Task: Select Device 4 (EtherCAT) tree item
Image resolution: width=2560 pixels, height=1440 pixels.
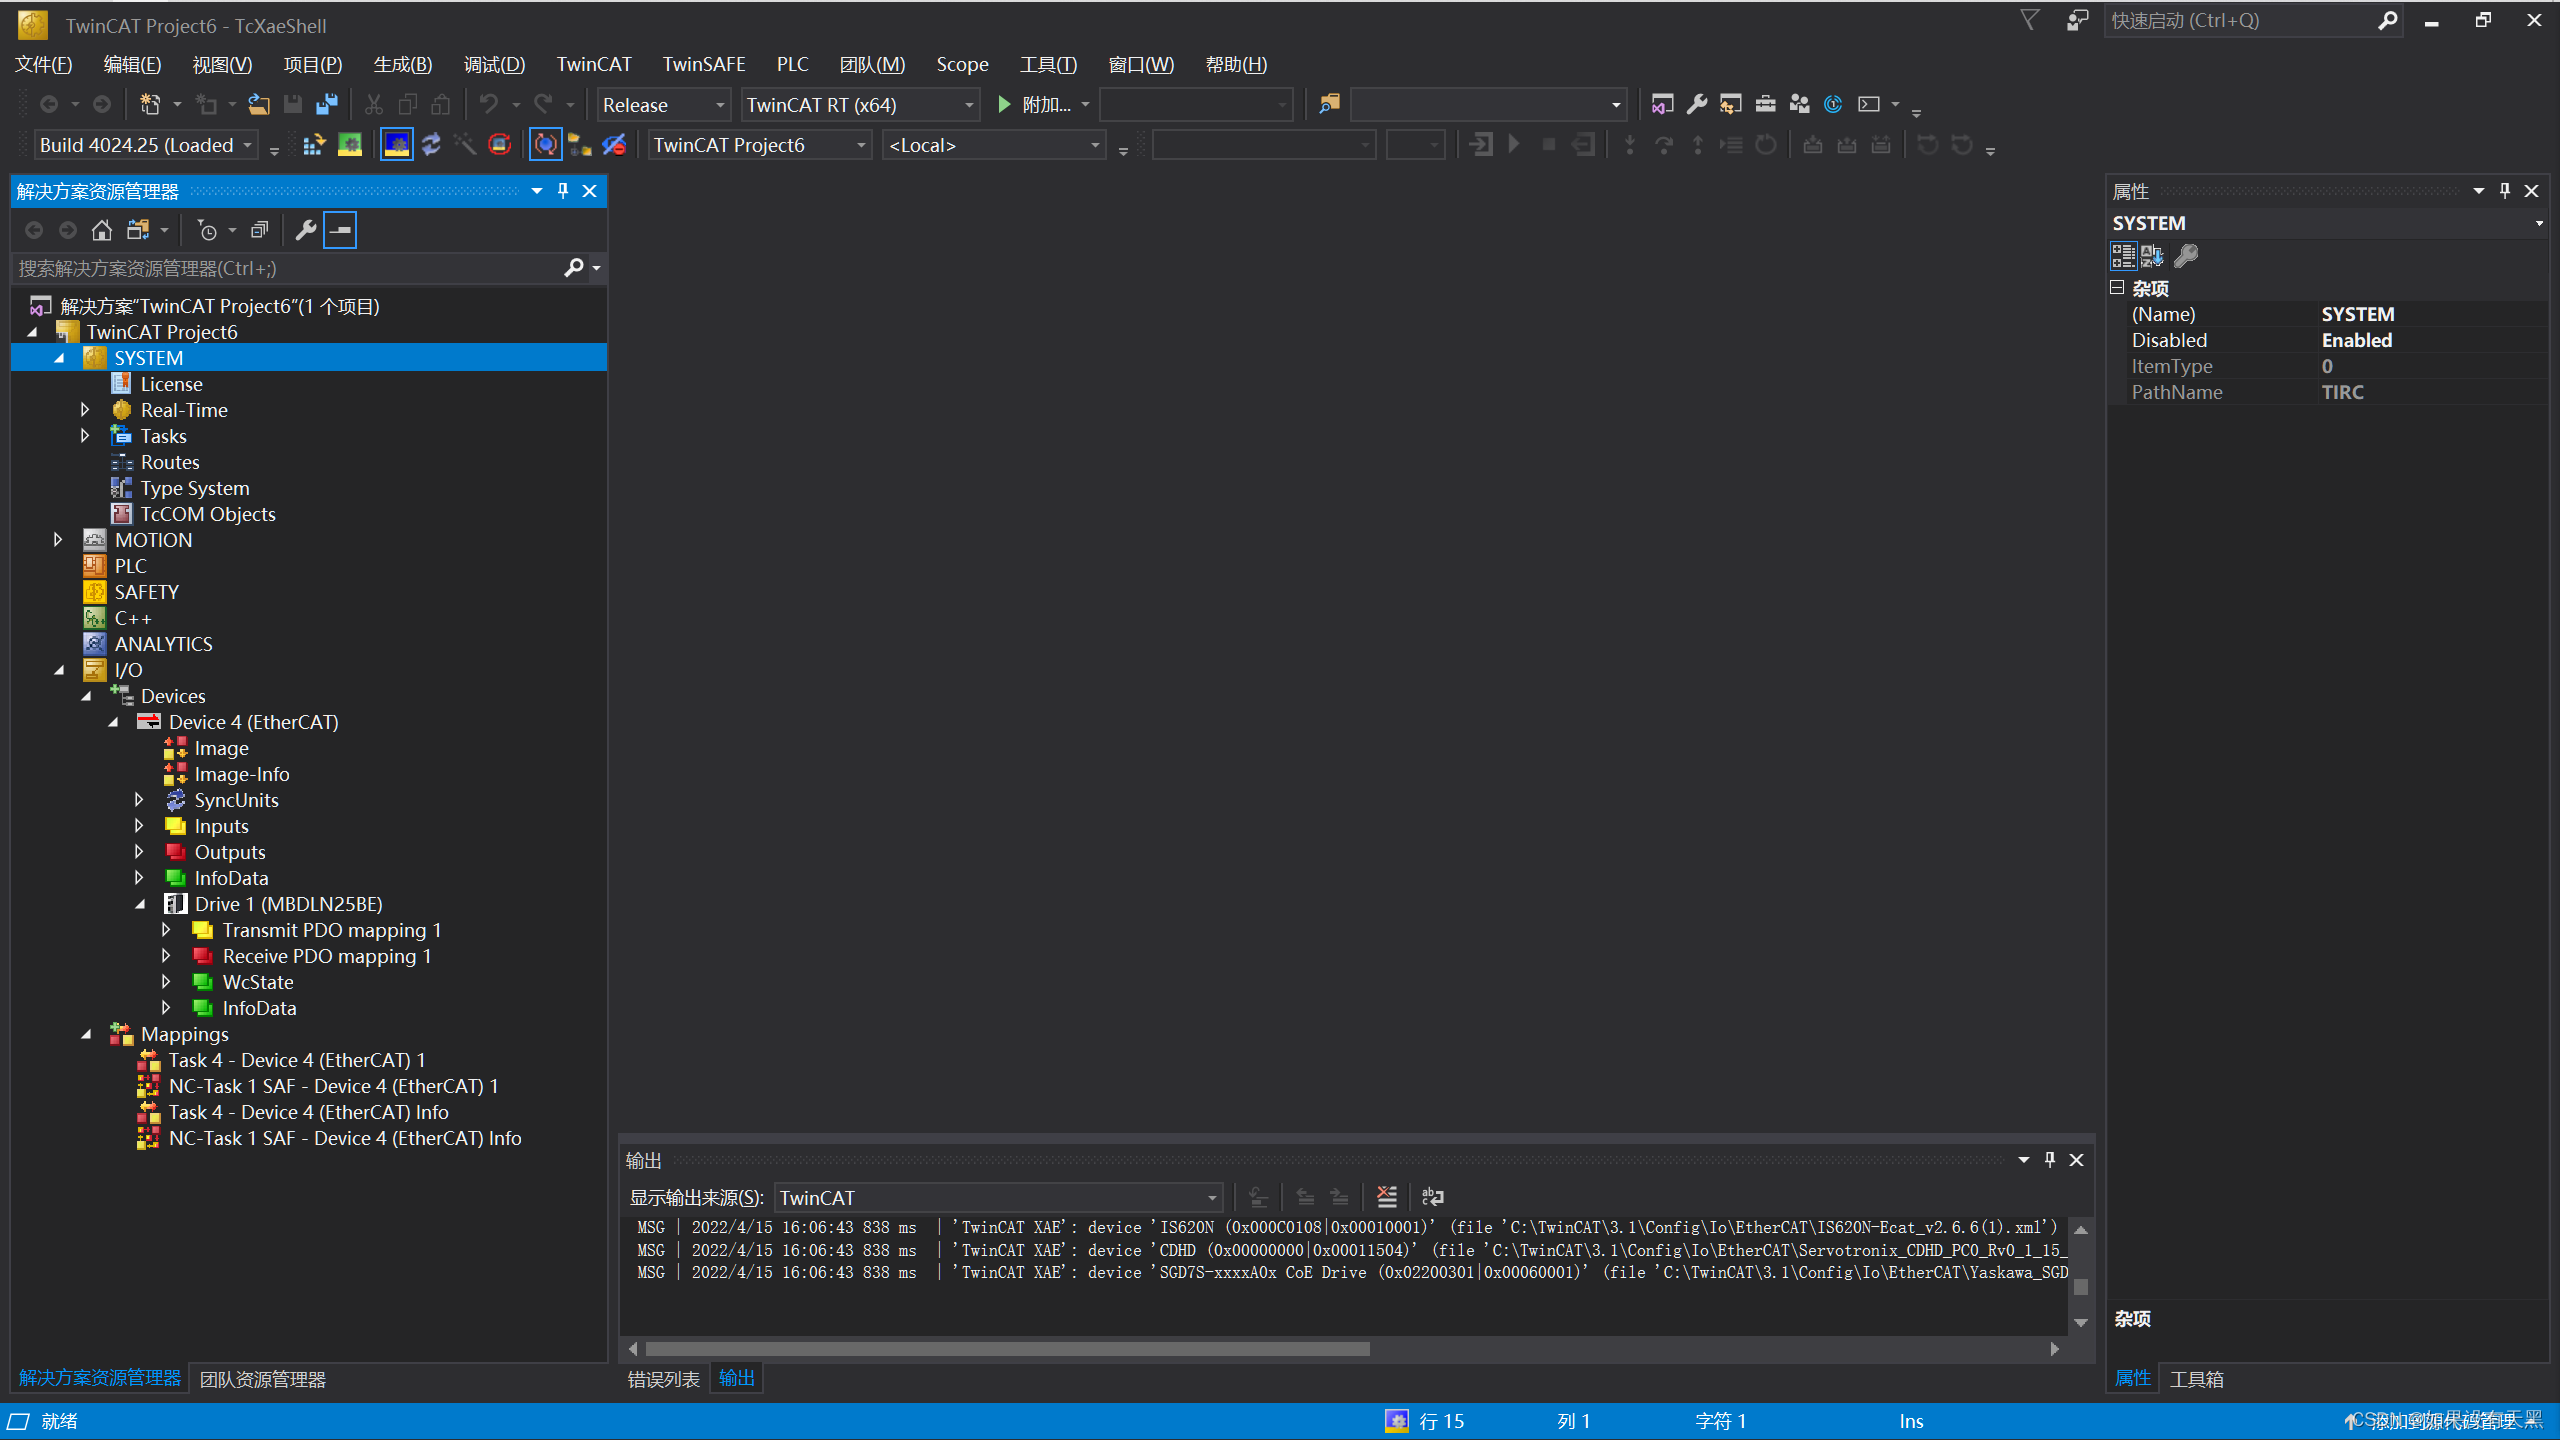Action: [253, 722]
